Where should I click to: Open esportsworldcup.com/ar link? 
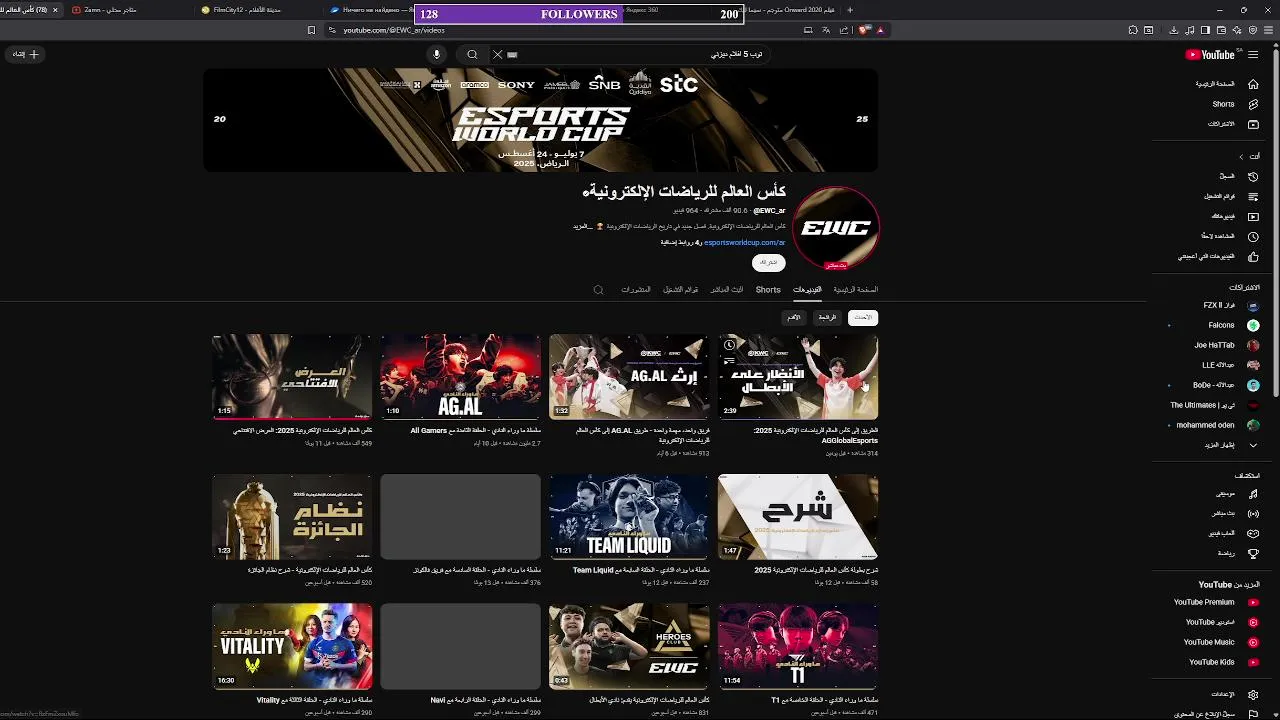744,242
